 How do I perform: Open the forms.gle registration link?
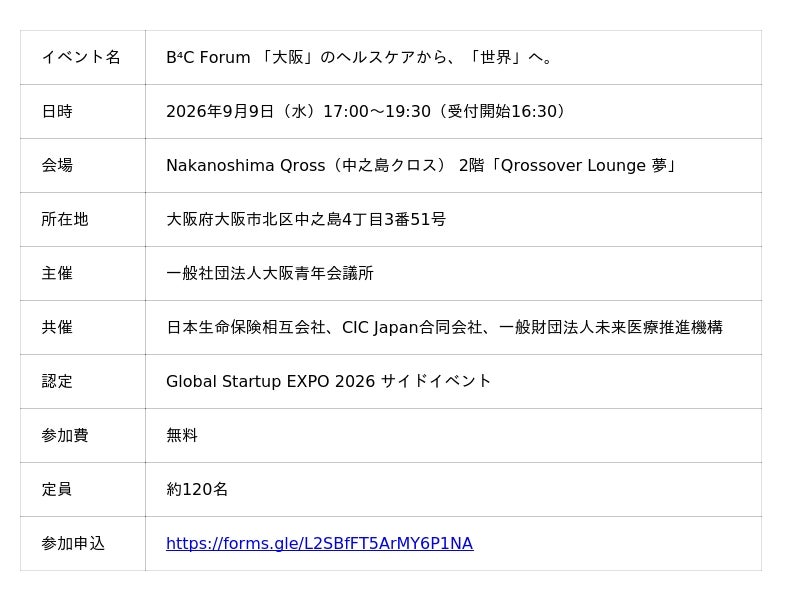point(319,543)
